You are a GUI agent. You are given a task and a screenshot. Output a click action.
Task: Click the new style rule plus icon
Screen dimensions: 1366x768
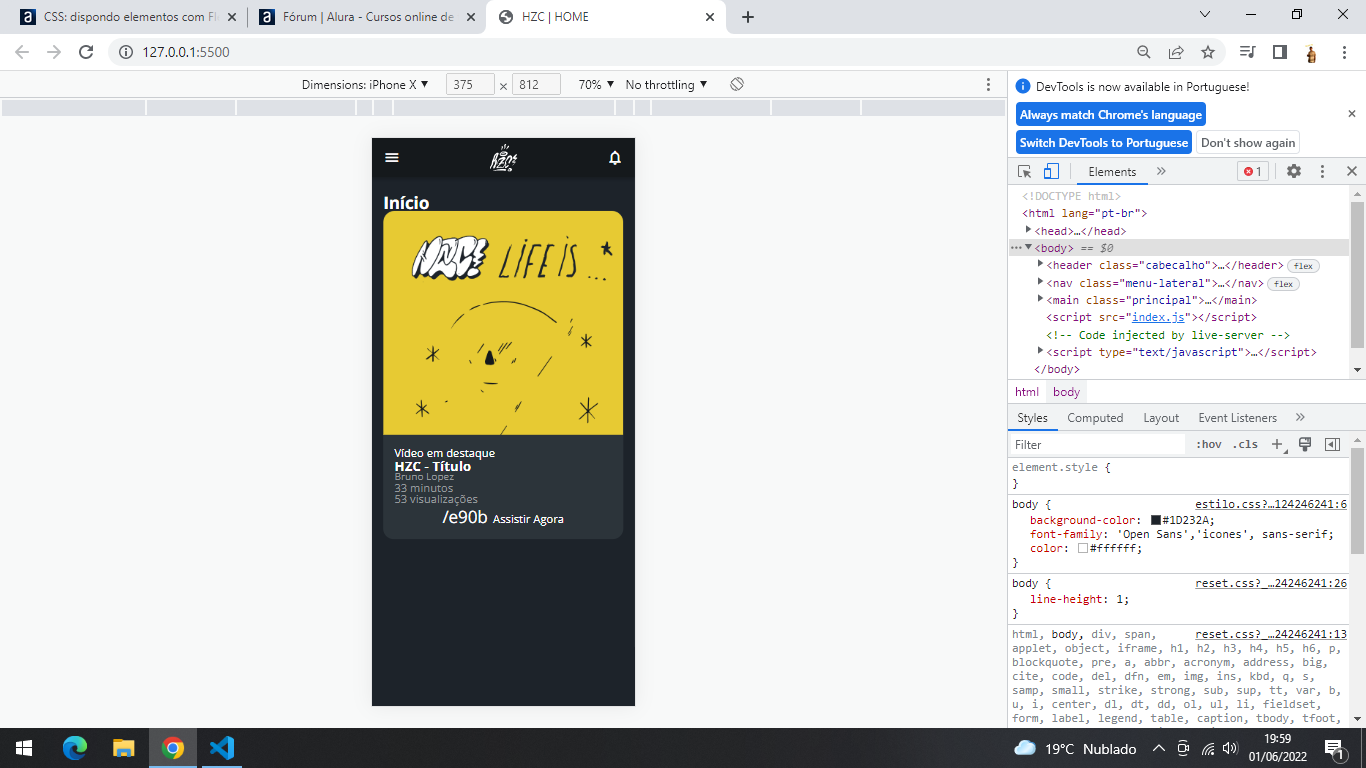pyautogui.click(x=1278, y=445)
